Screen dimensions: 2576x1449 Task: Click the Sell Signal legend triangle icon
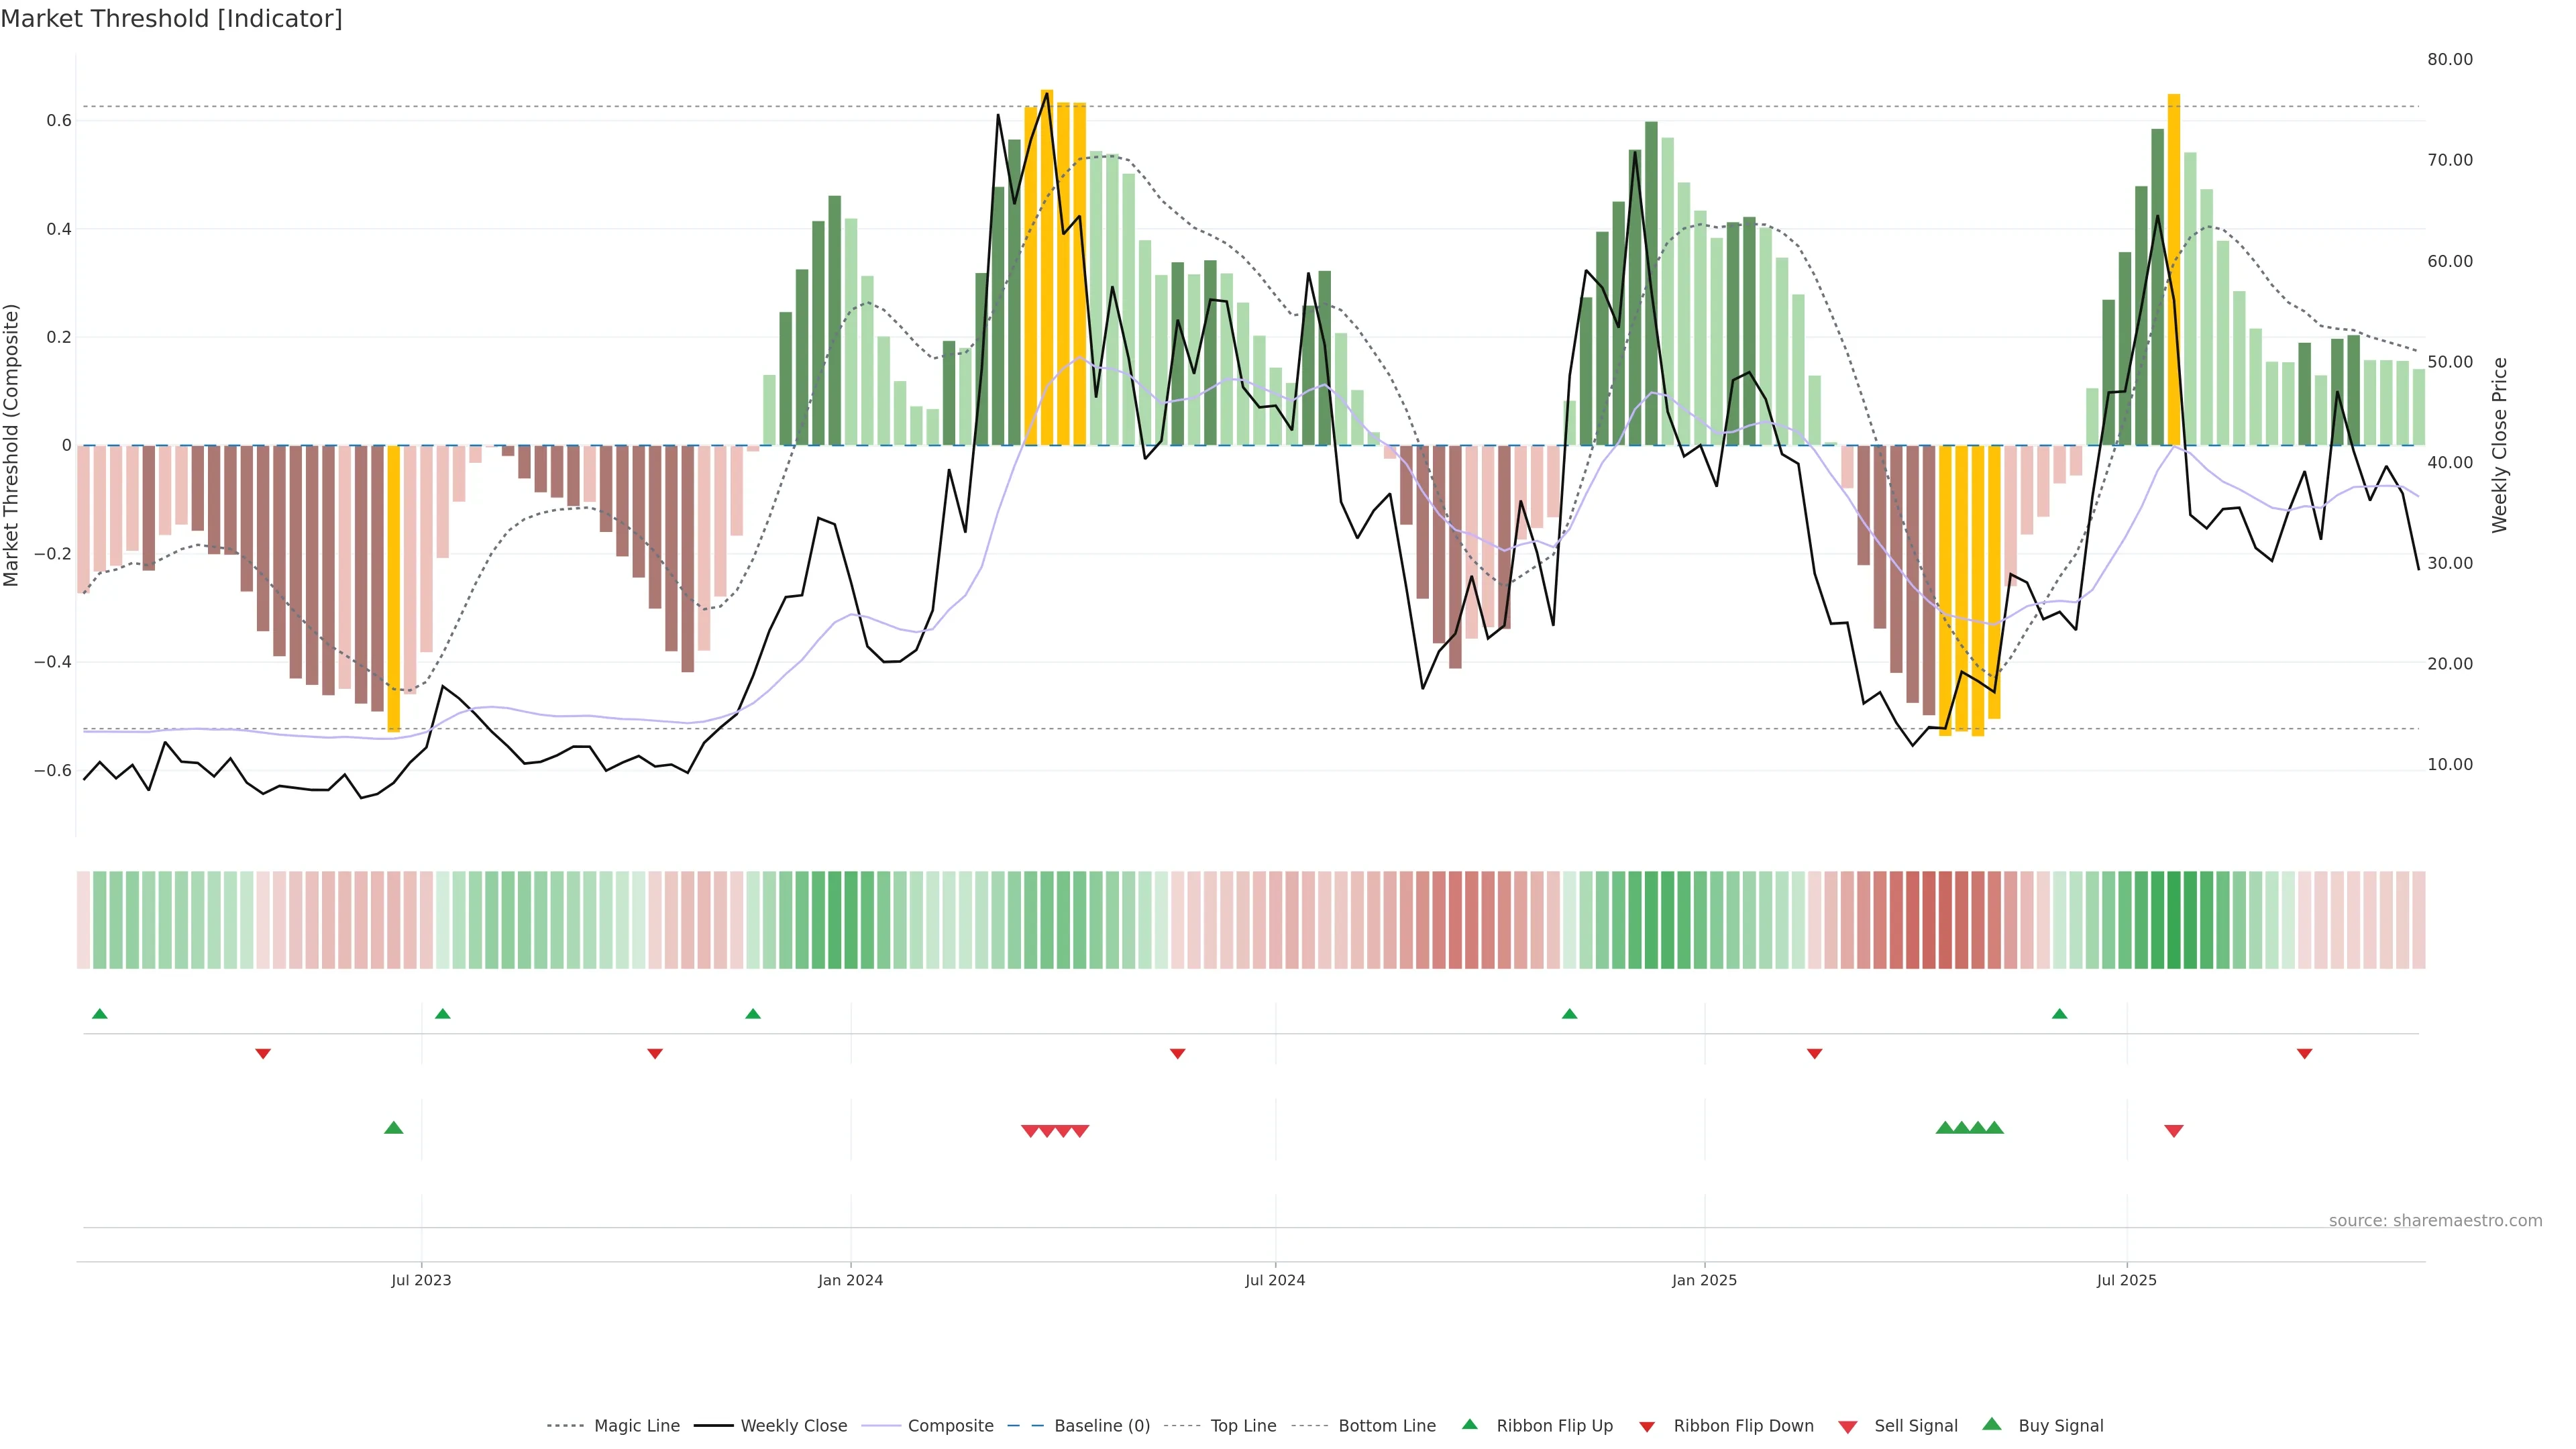pyautogui.click(x=1848, y=1426)
